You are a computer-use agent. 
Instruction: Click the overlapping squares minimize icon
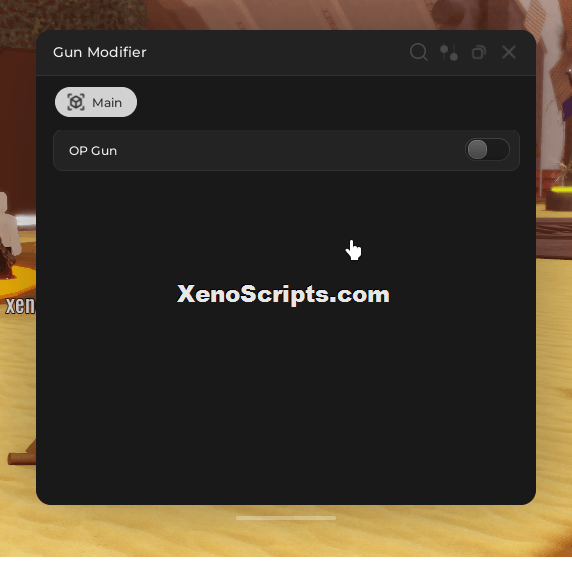coord(479,52)
